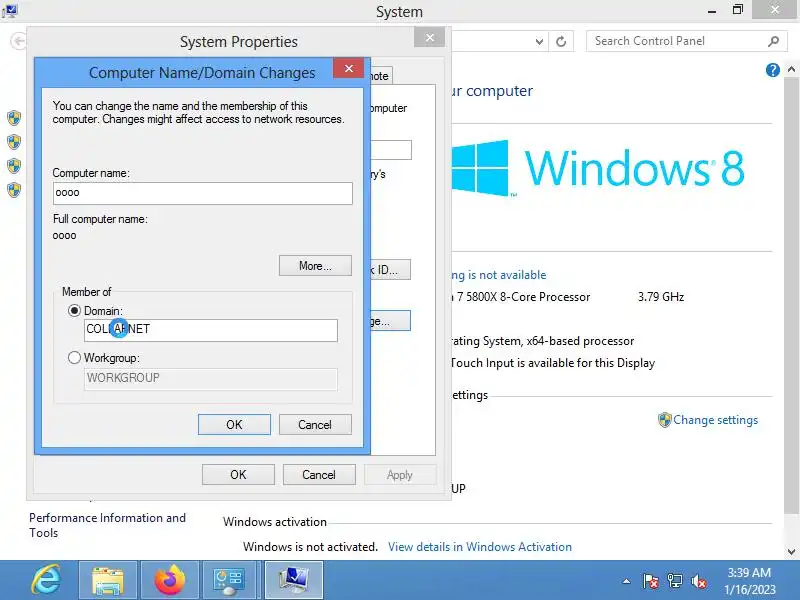Open the More... options button
800x600 pixels.
315,266
